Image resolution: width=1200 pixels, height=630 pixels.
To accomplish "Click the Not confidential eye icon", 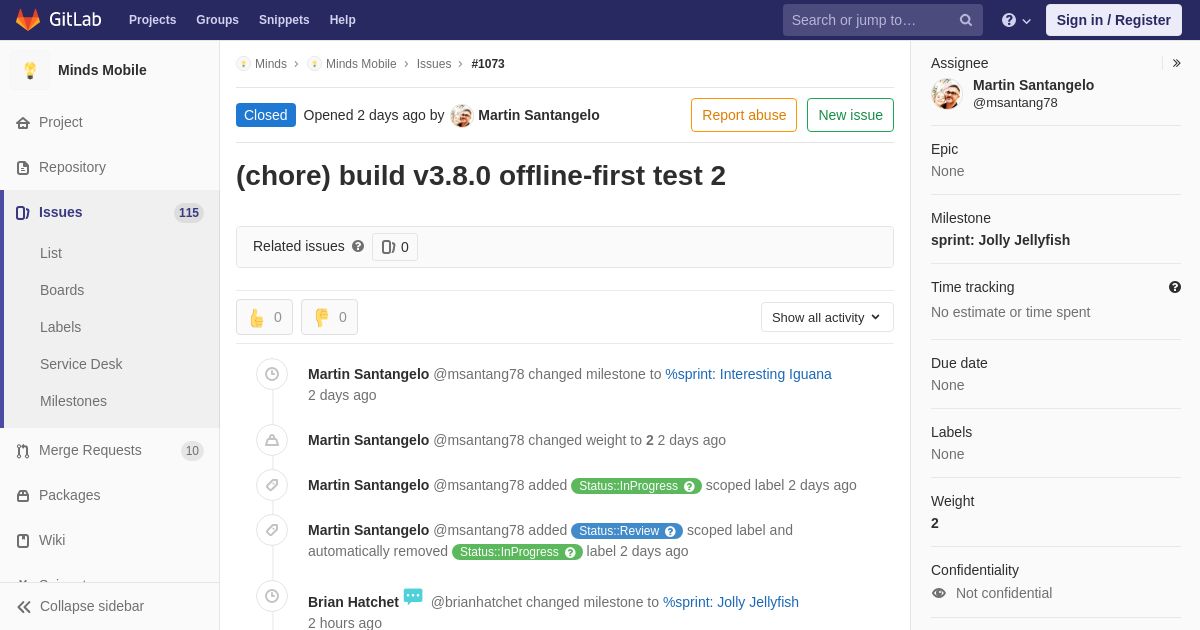I will point(938,593).
